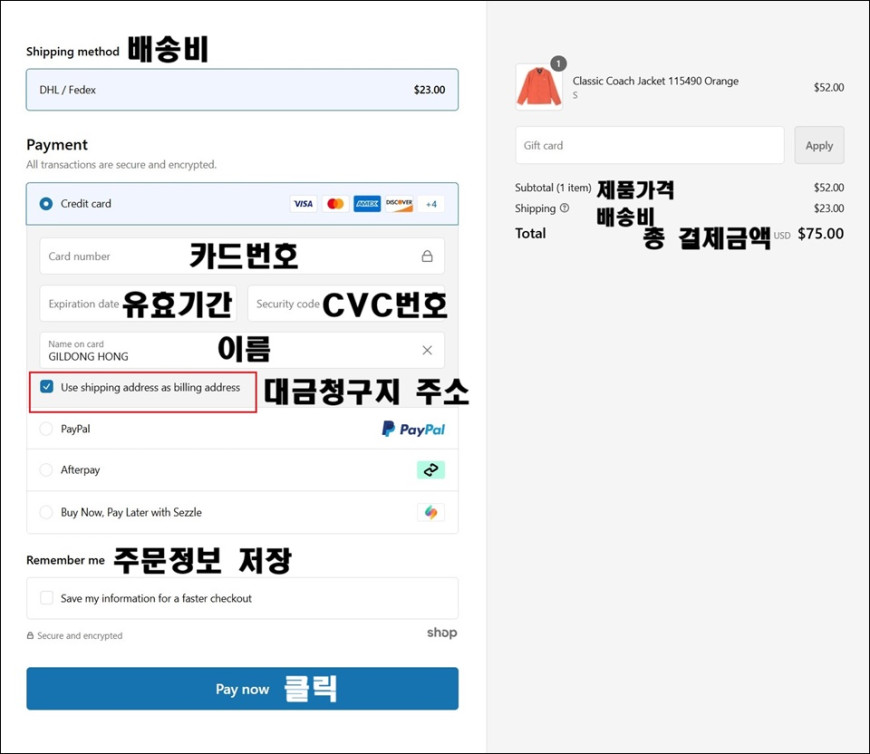870x754 pixels.
Task: Select the DHL / Fedex shipping method
Action: point(242,90)
